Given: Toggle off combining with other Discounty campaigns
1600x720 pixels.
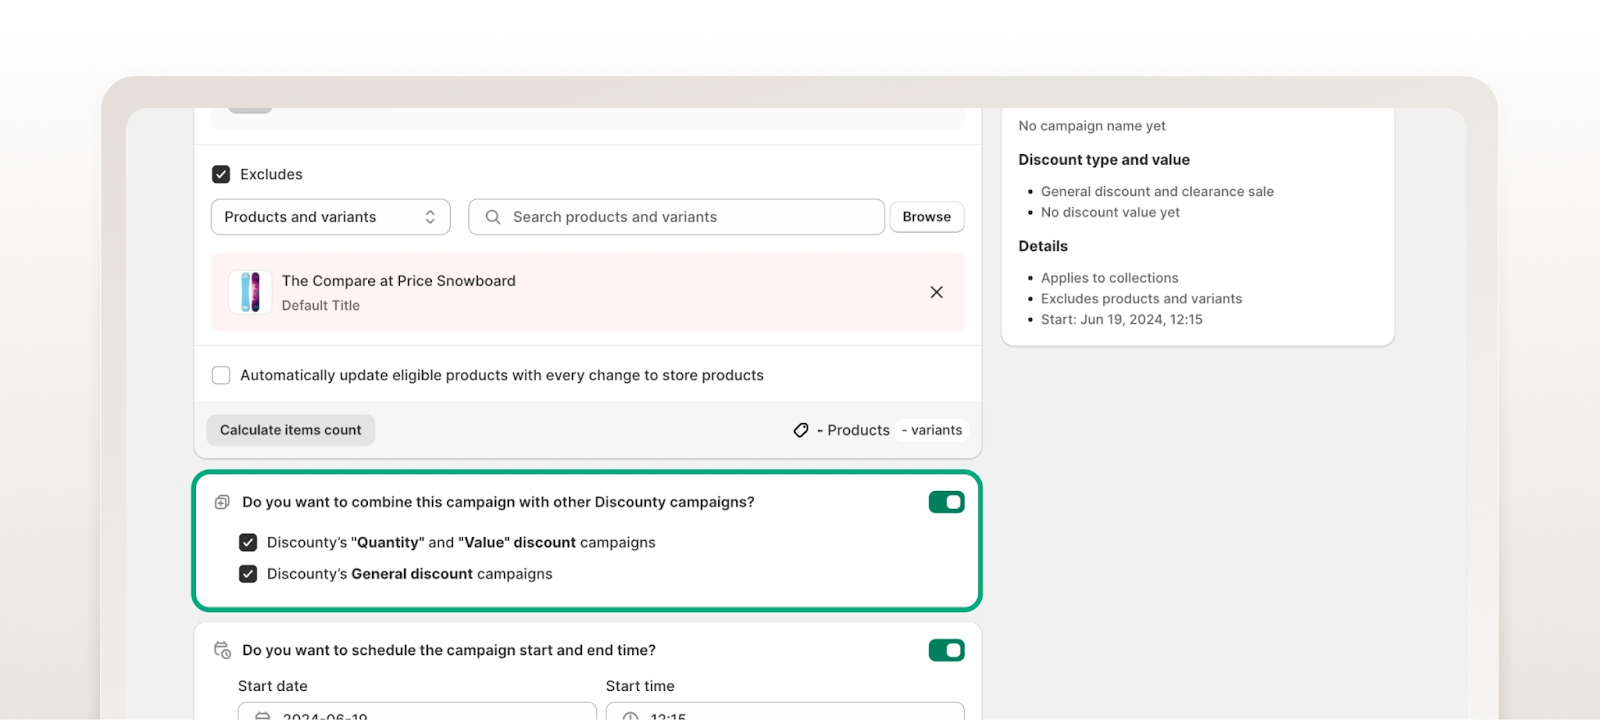Looking at the screenshot, I should [x=946, y=502].
